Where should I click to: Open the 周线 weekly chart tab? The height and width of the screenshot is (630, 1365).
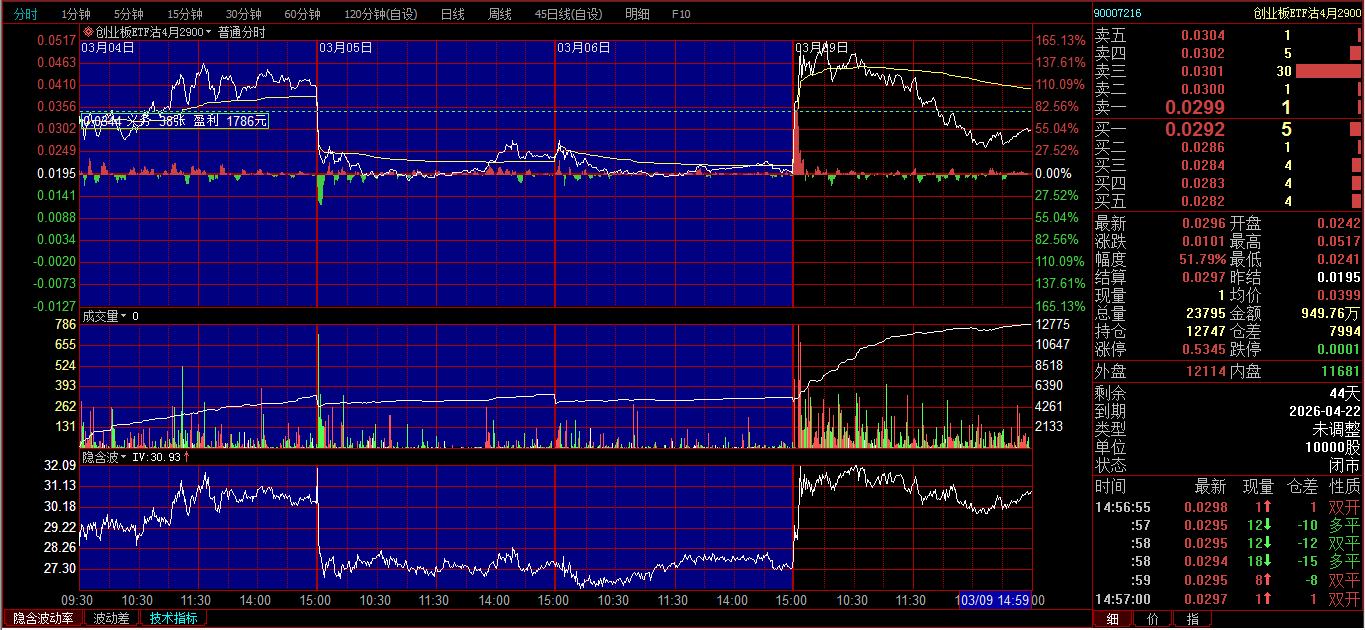[x=499, y=14]
